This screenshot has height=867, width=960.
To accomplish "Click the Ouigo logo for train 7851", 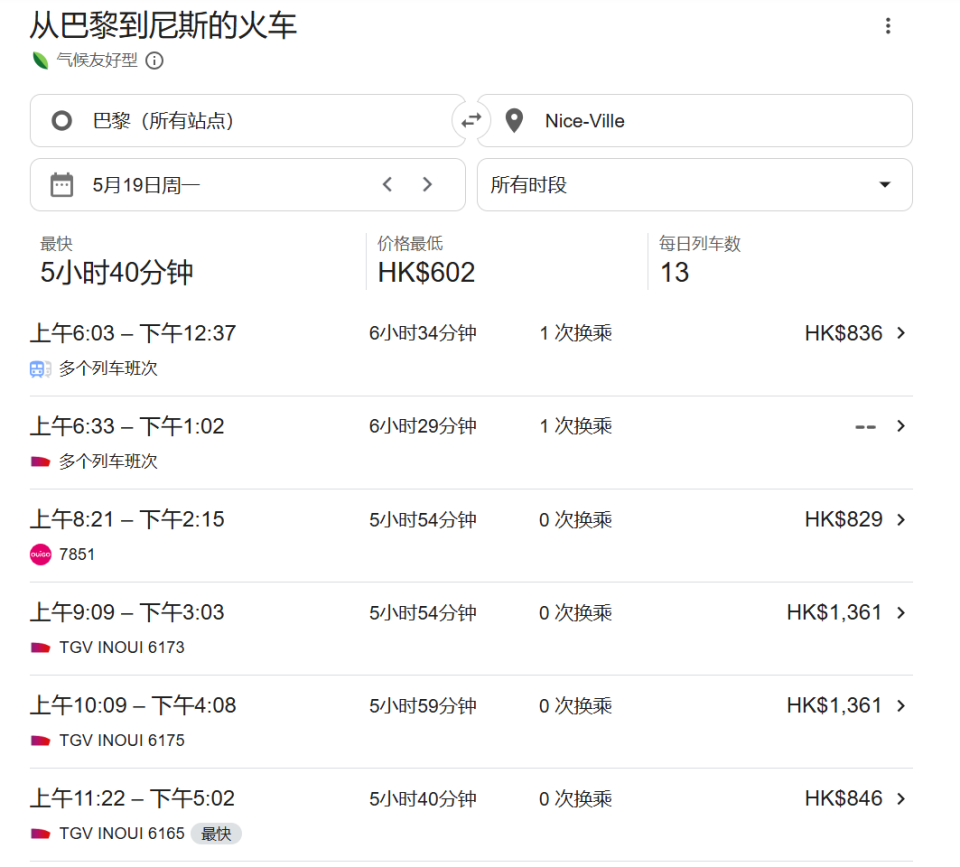I will point(40,554).
